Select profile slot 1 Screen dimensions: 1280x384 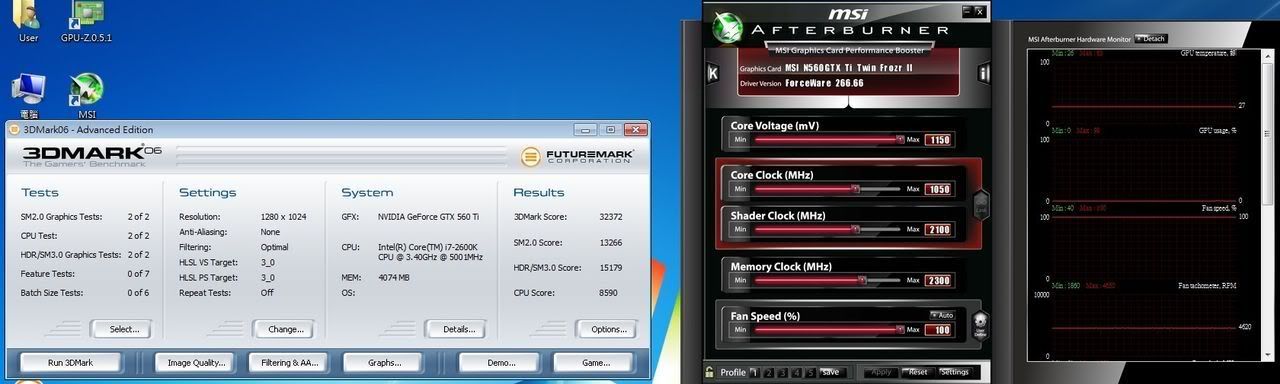[x=756, y=372]
